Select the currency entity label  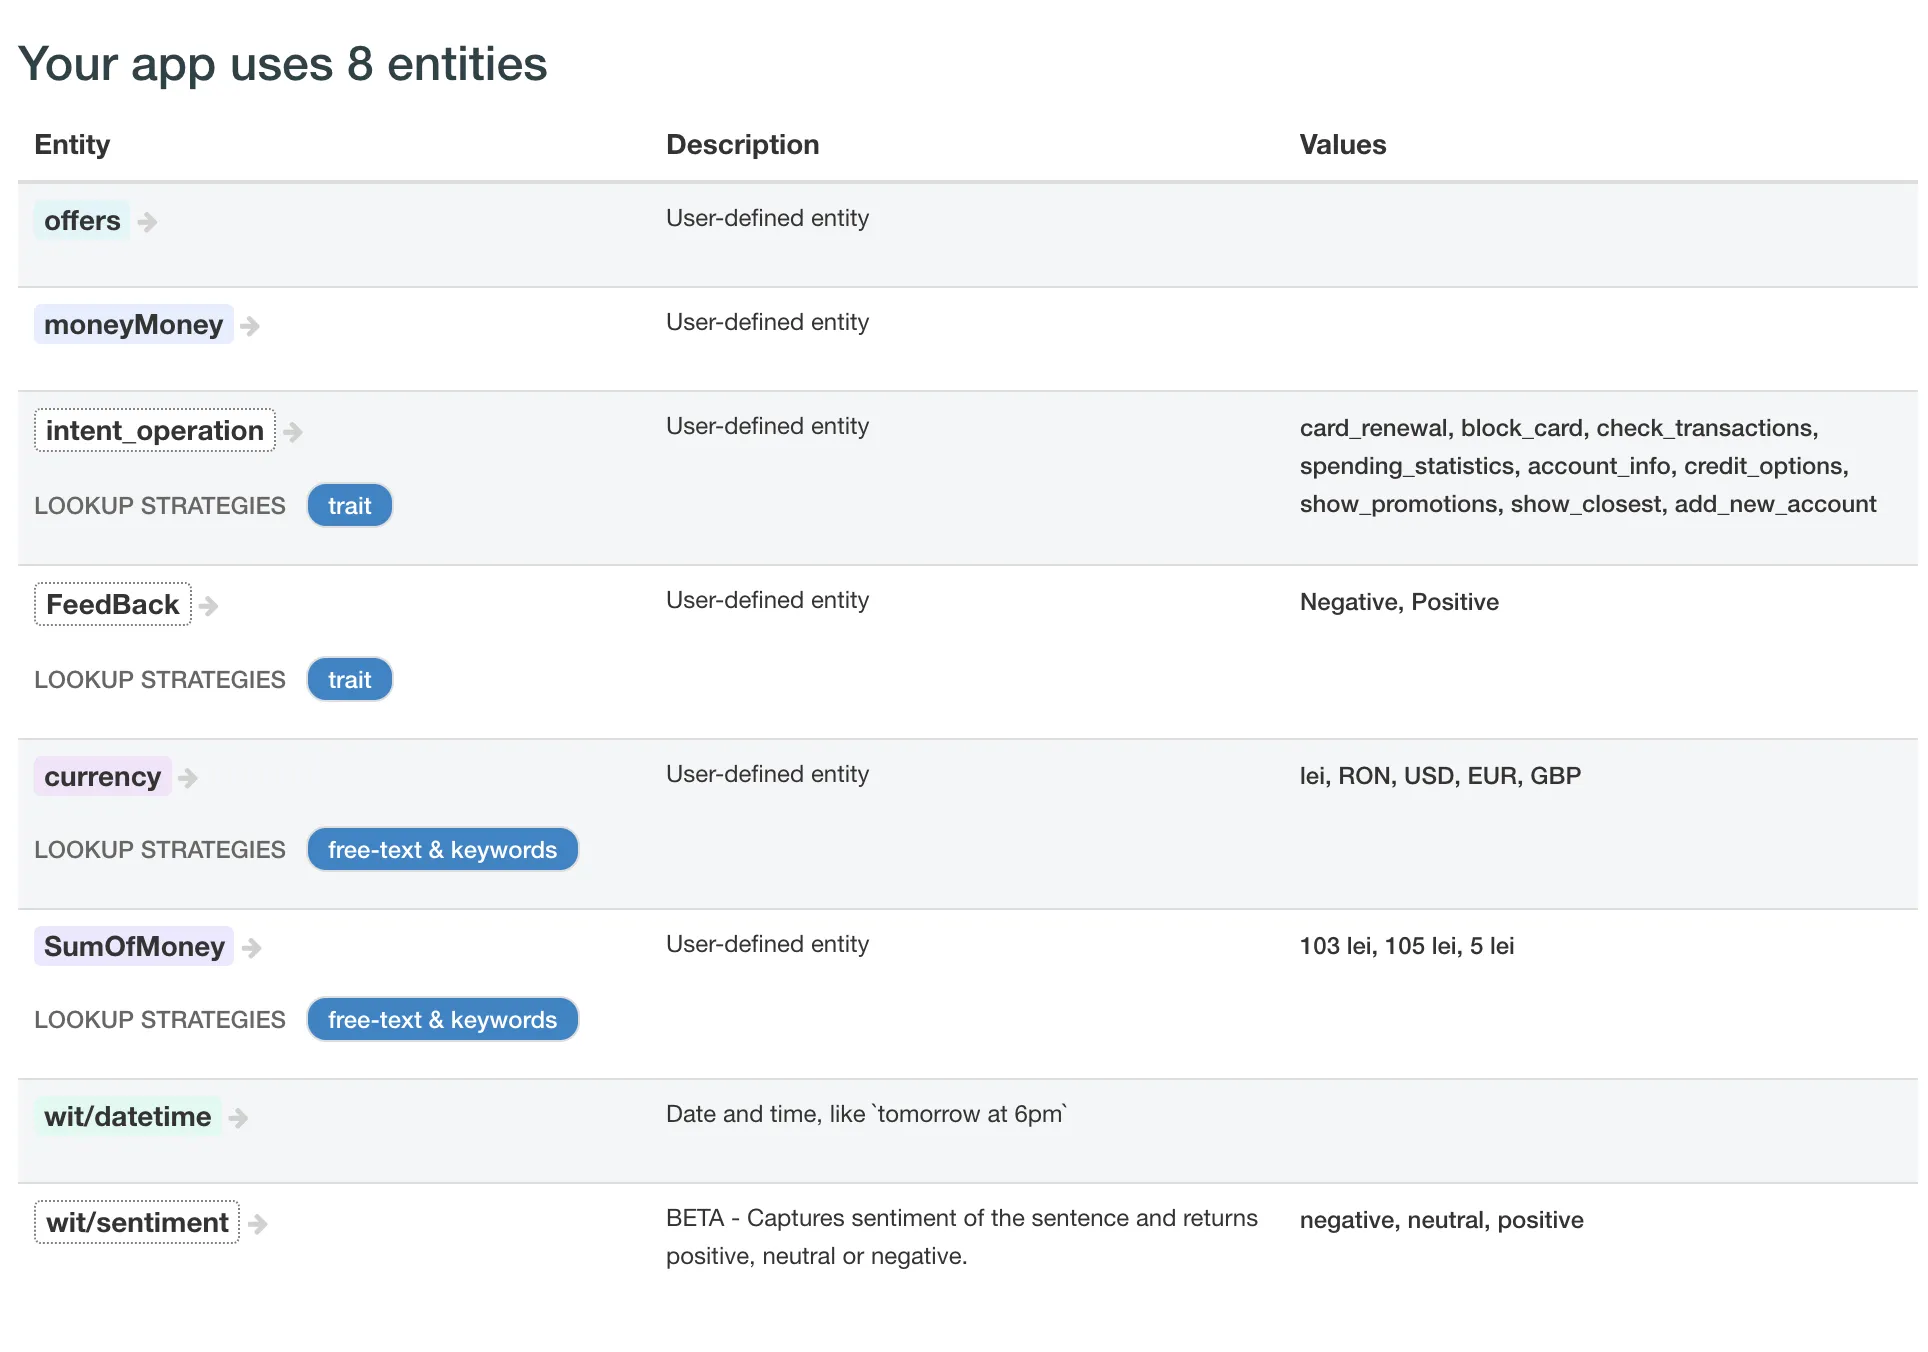pyautogui.click(x=102, y=777)
